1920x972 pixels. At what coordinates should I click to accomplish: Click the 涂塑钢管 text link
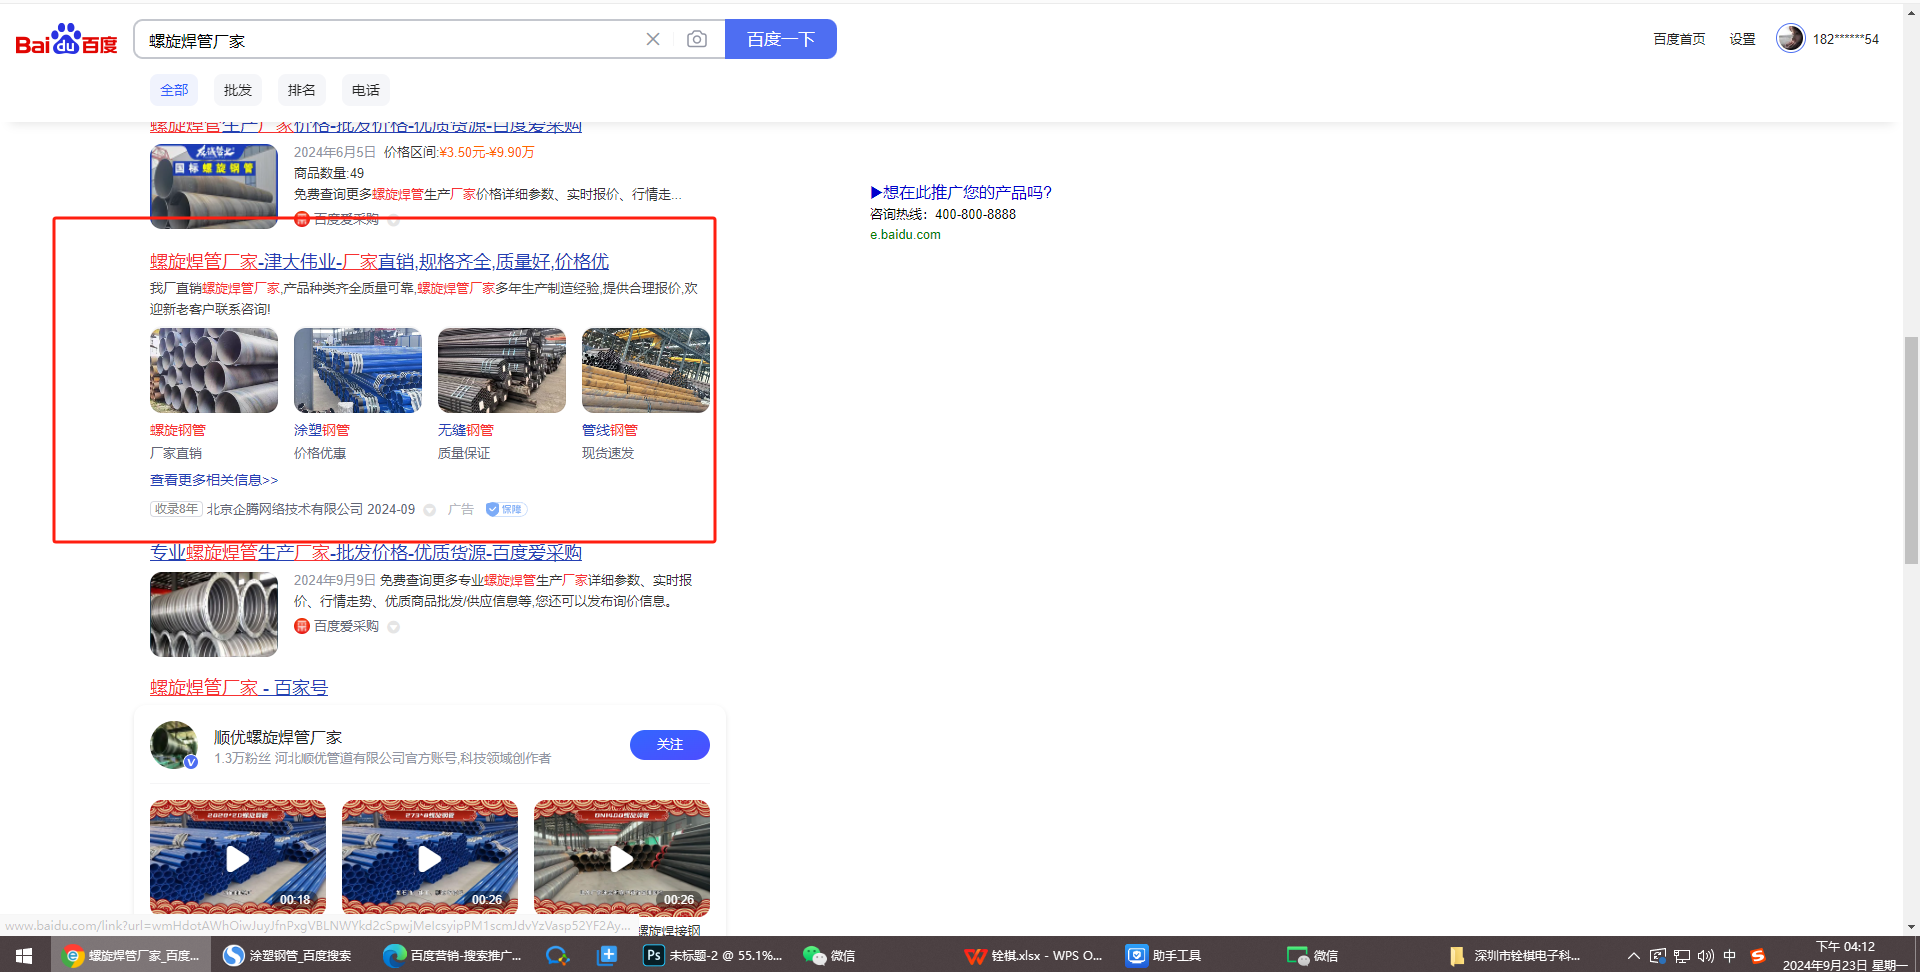[322, 430]
